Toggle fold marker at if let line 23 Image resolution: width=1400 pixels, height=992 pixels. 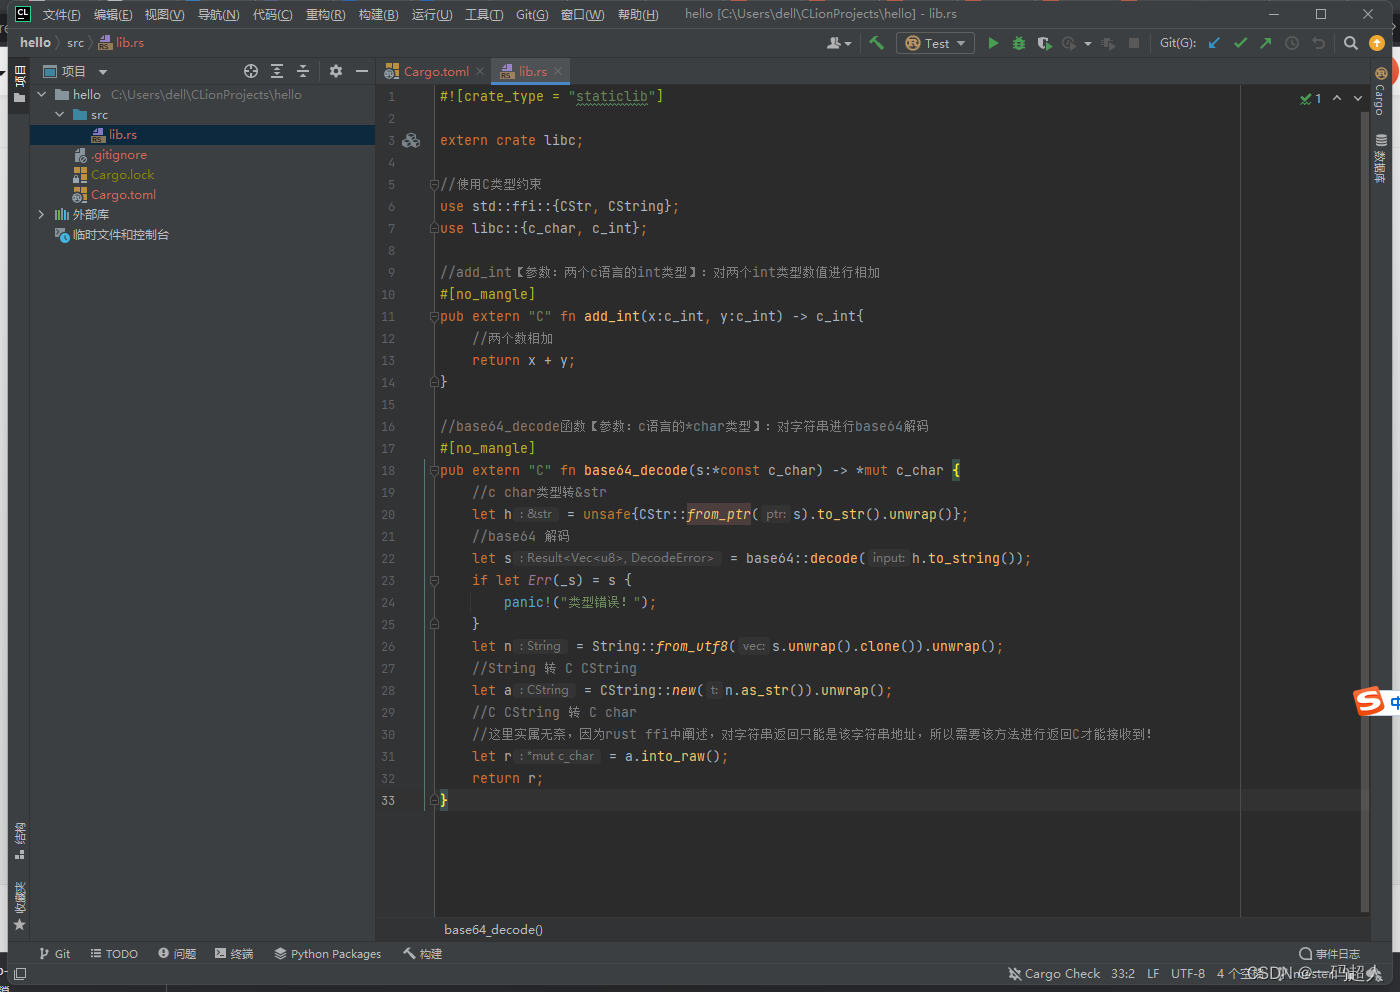tap(434, 580)
